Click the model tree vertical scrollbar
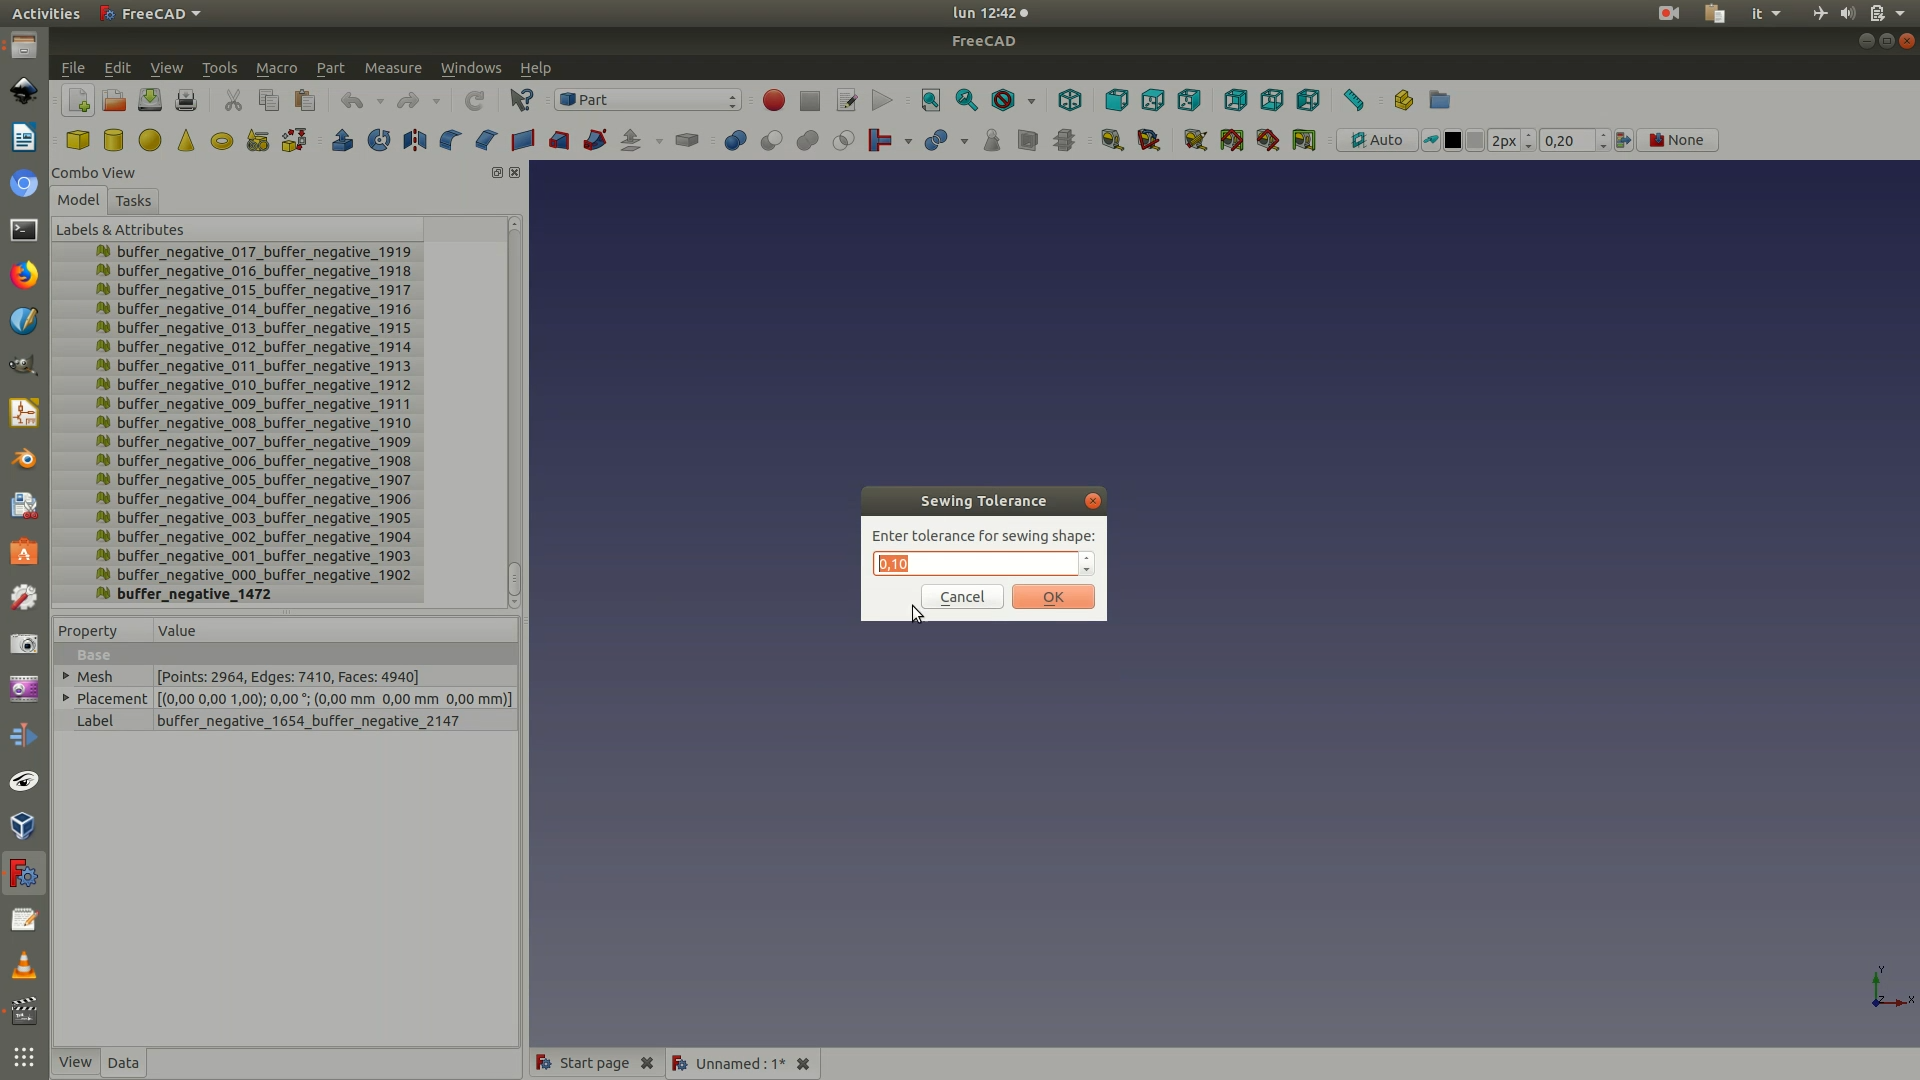This screenshot has height=1080, width=1920. [x=514, y=412]
